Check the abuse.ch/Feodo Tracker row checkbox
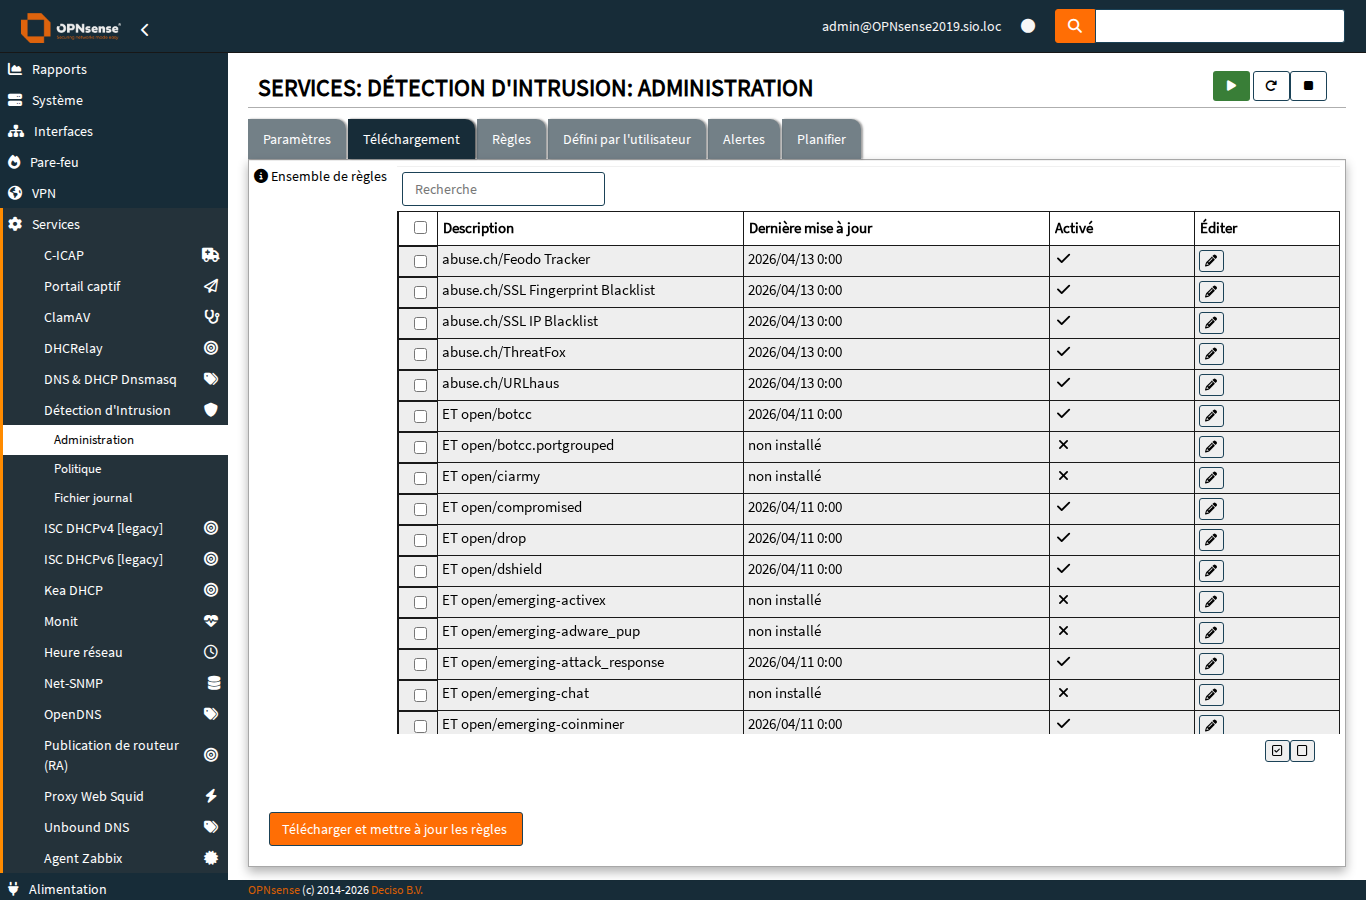Viewport: 1366px width, 900px height. tap(420, 261)
